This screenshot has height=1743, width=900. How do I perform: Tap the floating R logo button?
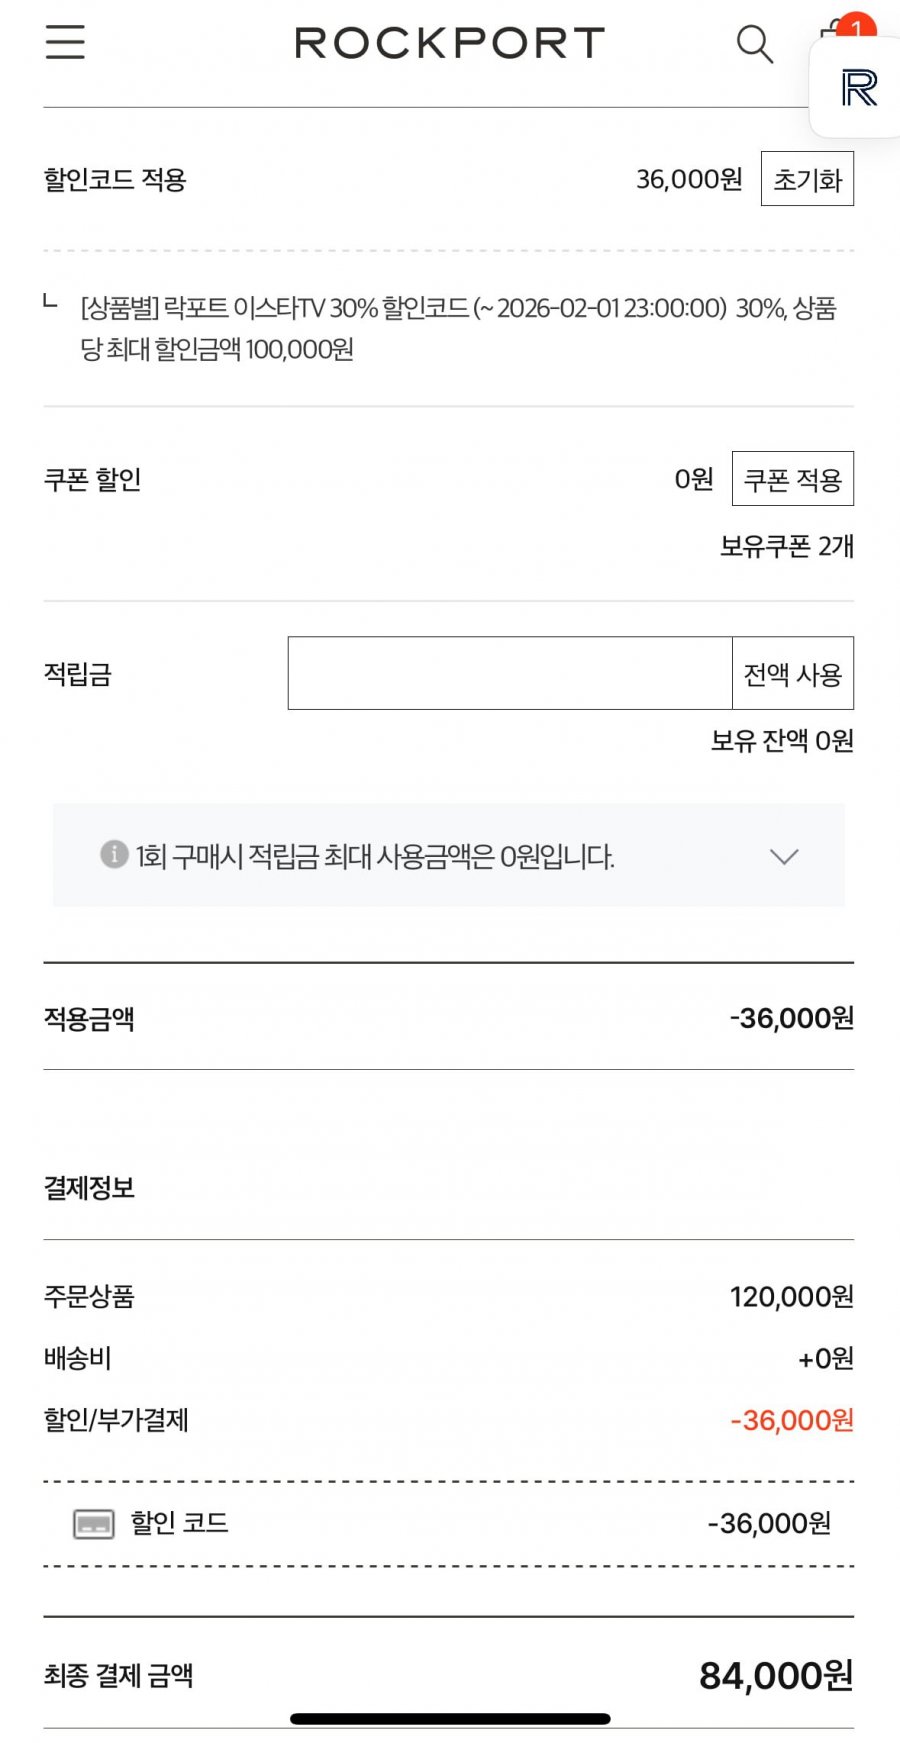click(x=859, y=89)
